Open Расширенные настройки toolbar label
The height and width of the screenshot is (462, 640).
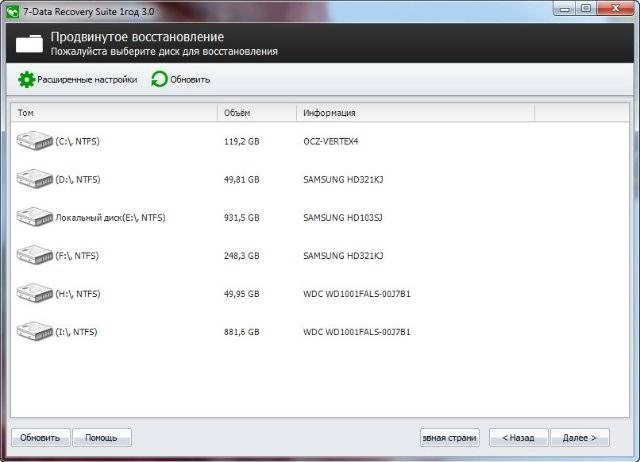pos(87,80)
